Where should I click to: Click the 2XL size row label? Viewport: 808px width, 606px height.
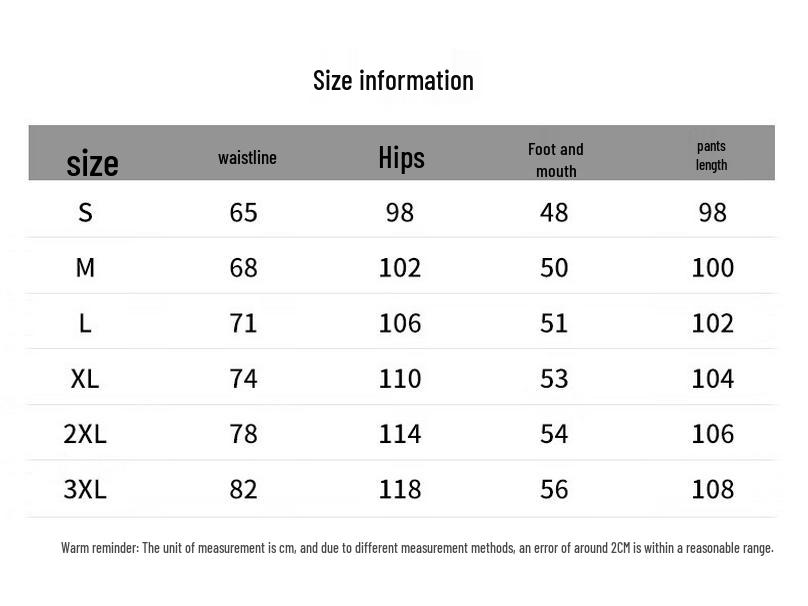(85, 433)
